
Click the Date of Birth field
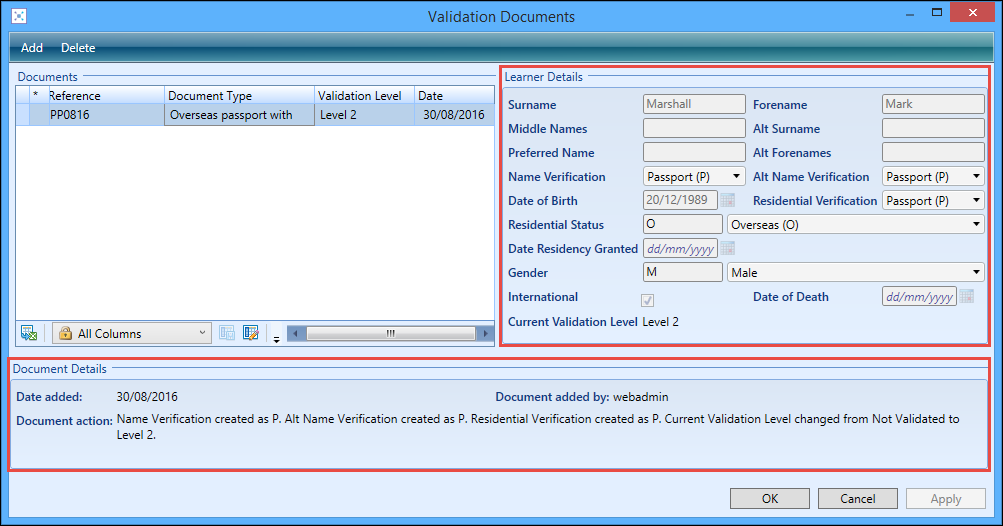pos(680,200)
